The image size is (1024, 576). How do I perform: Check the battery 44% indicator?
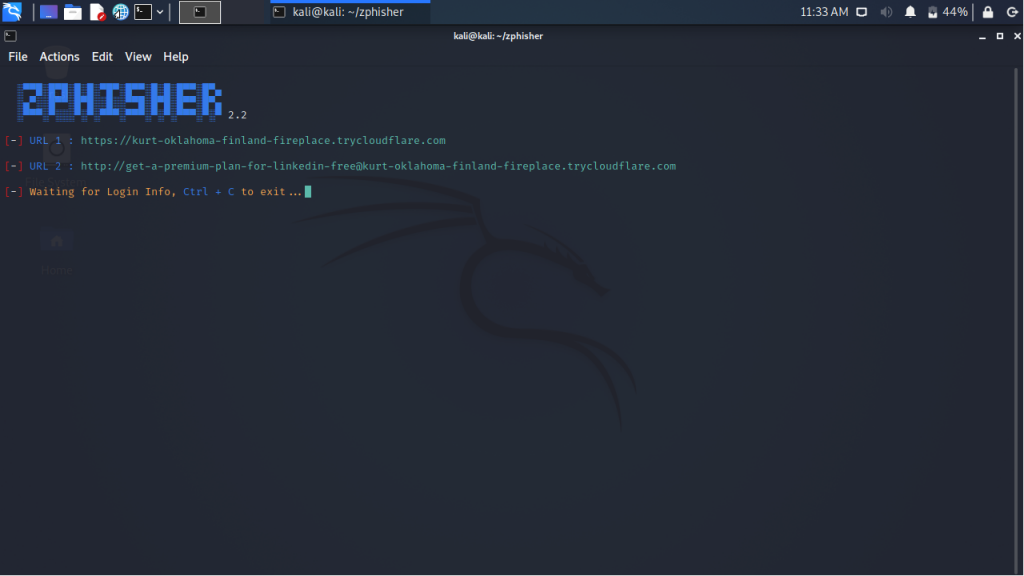(948, 12)
